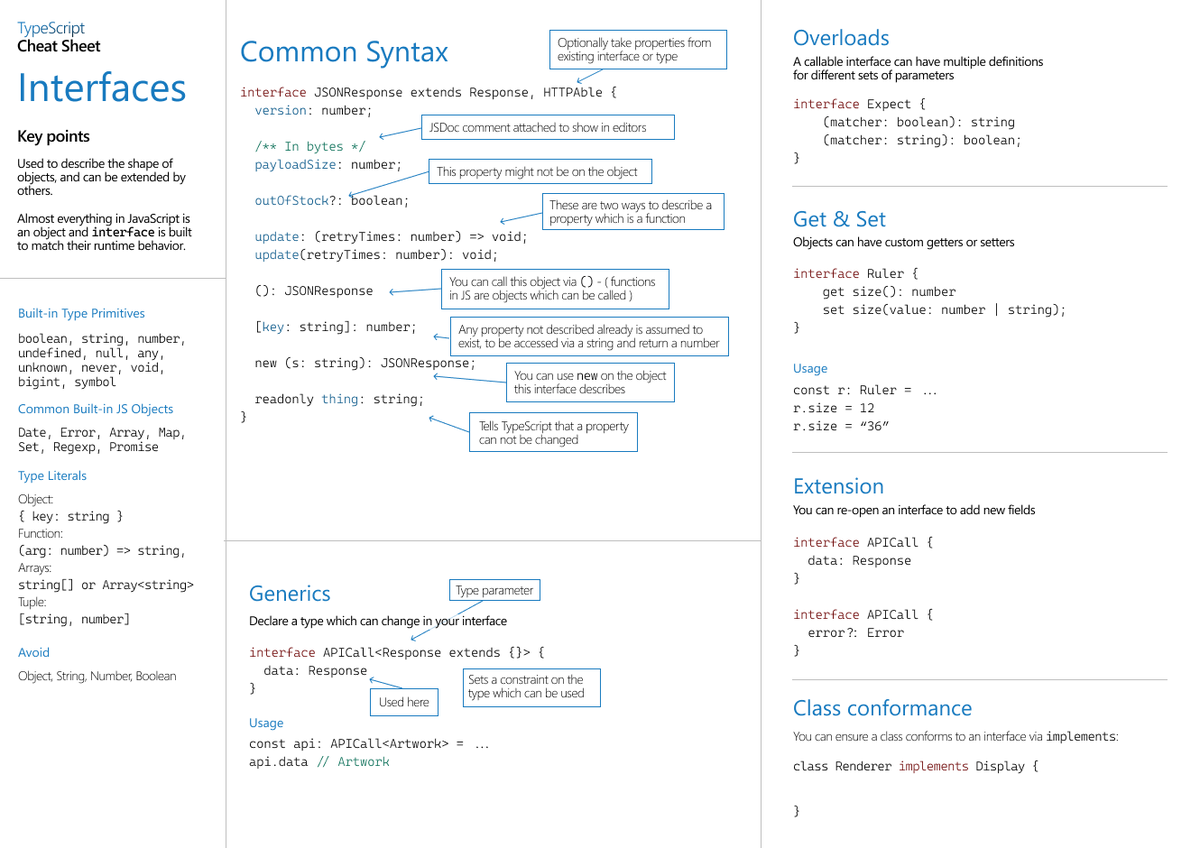Click the 'version: number;' code line
This screenshot has width=1200, height=848.
pos(313,111)
